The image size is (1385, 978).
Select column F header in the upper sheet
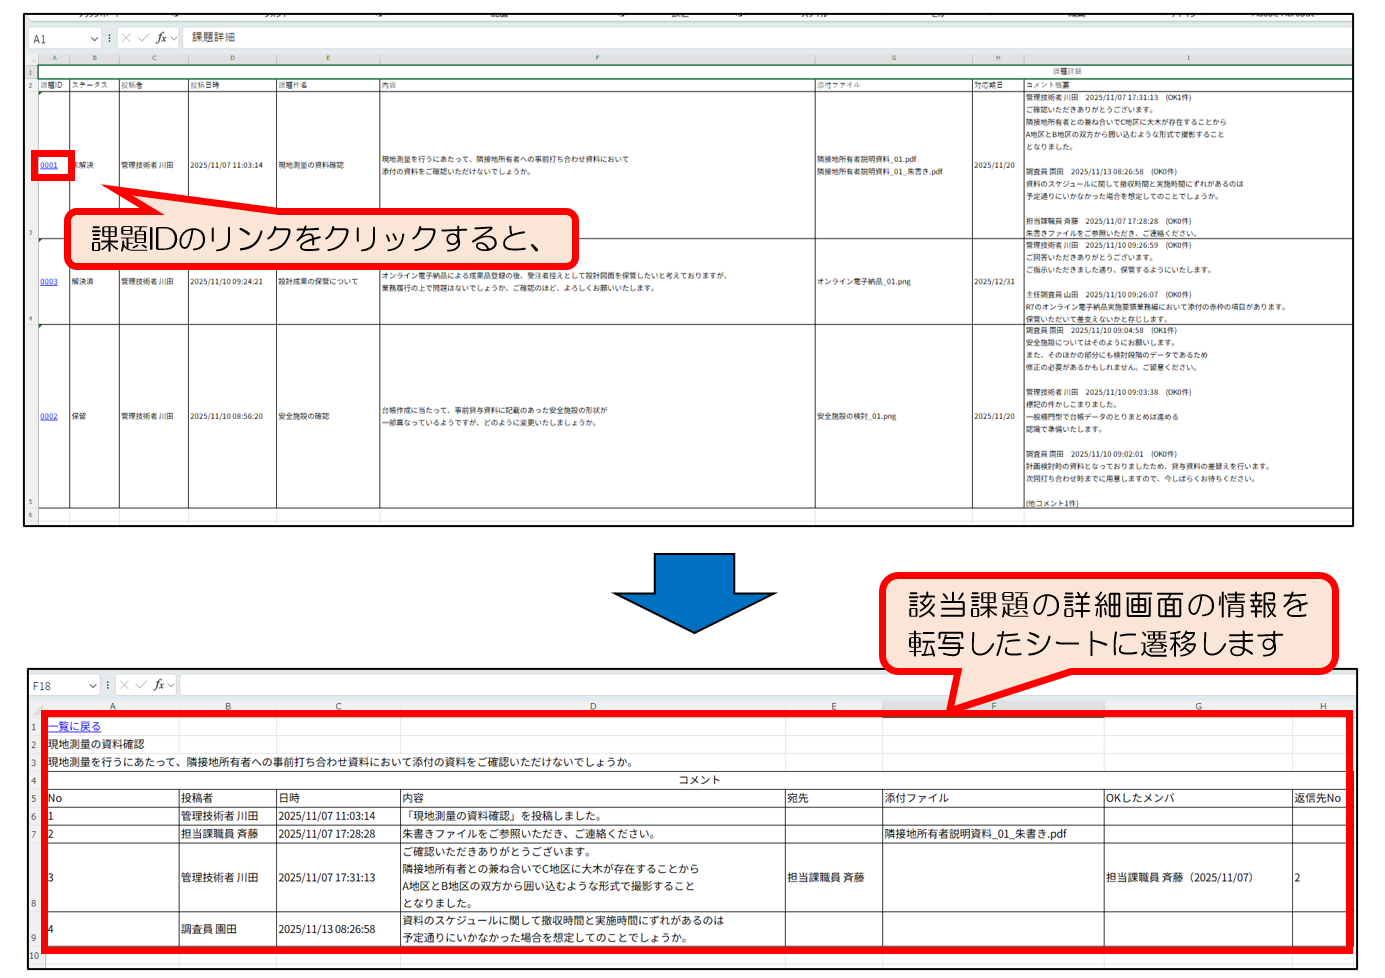tap(597, 58)
